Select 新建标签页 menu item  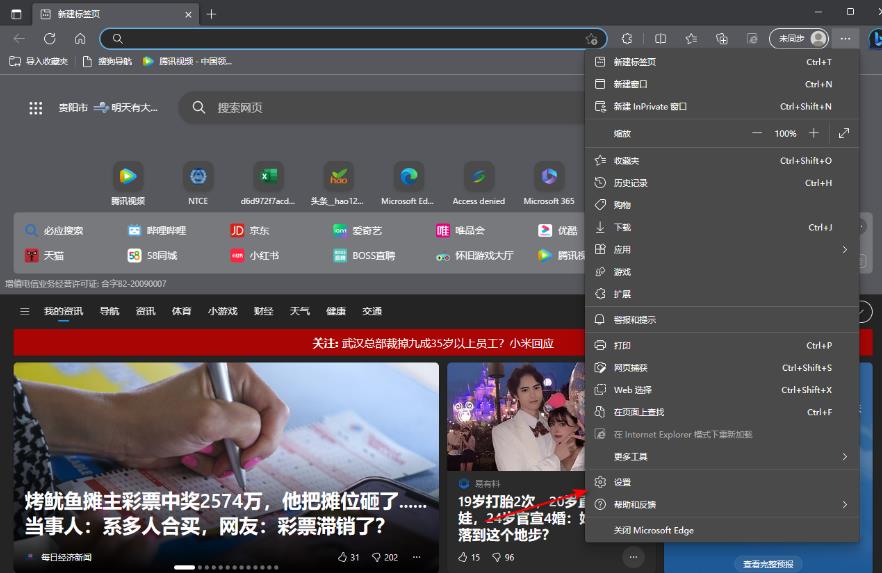click(722, 62)
